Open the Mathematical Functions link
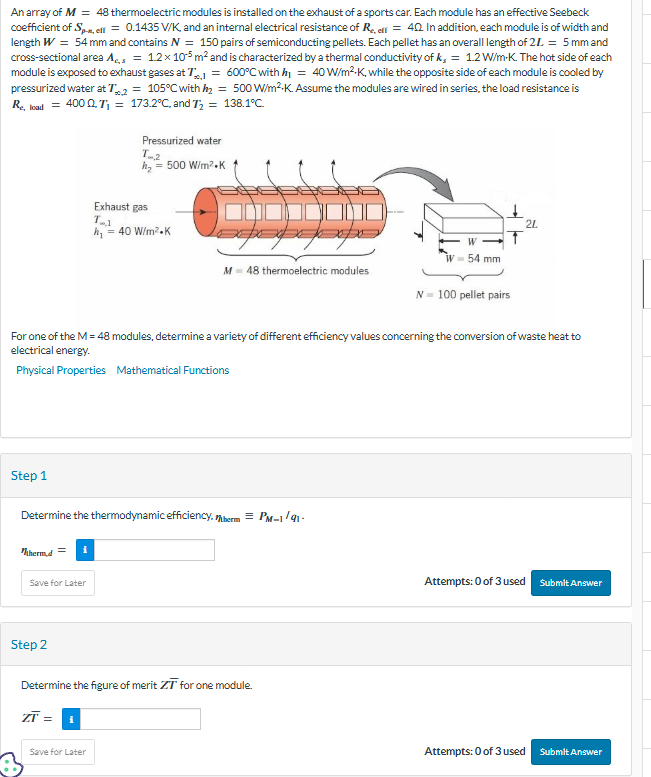The width and height of the screenshot is (651, 777). [172, 370]
